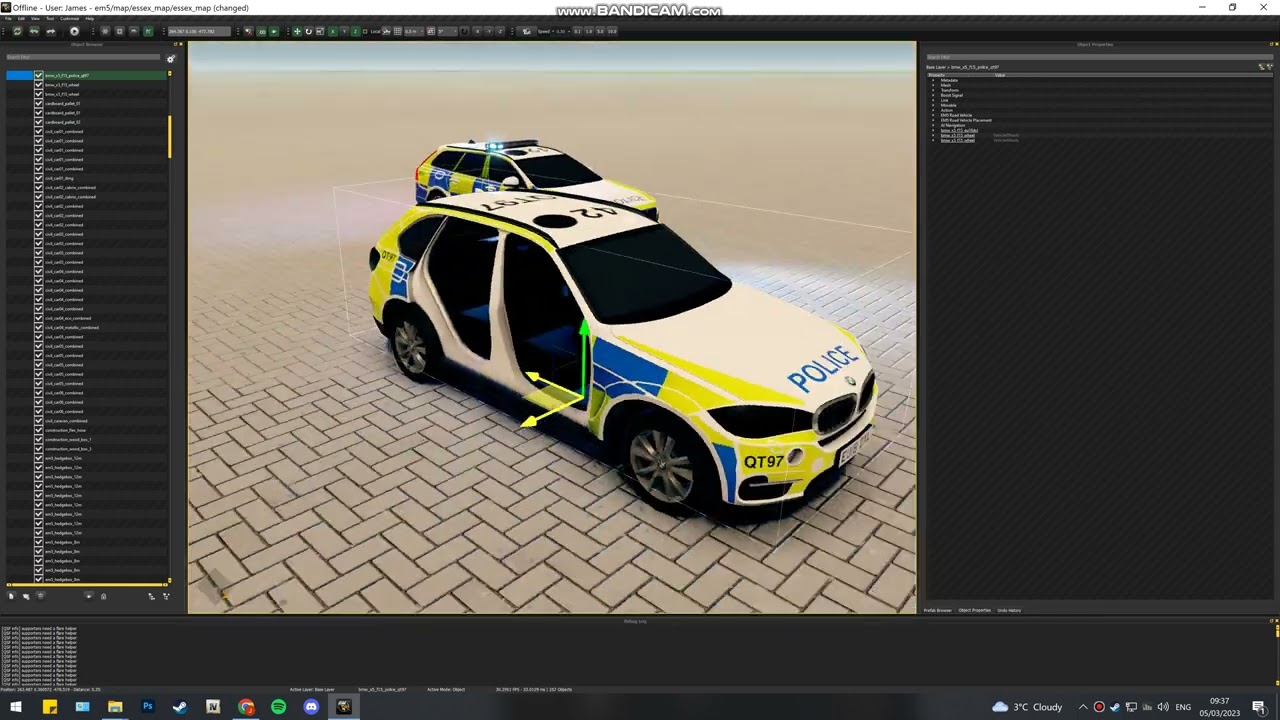This screenshot has height=720, width=1280.
Task: Click the delete trash icon below Object Browser
Action: (x=40, y=596)
